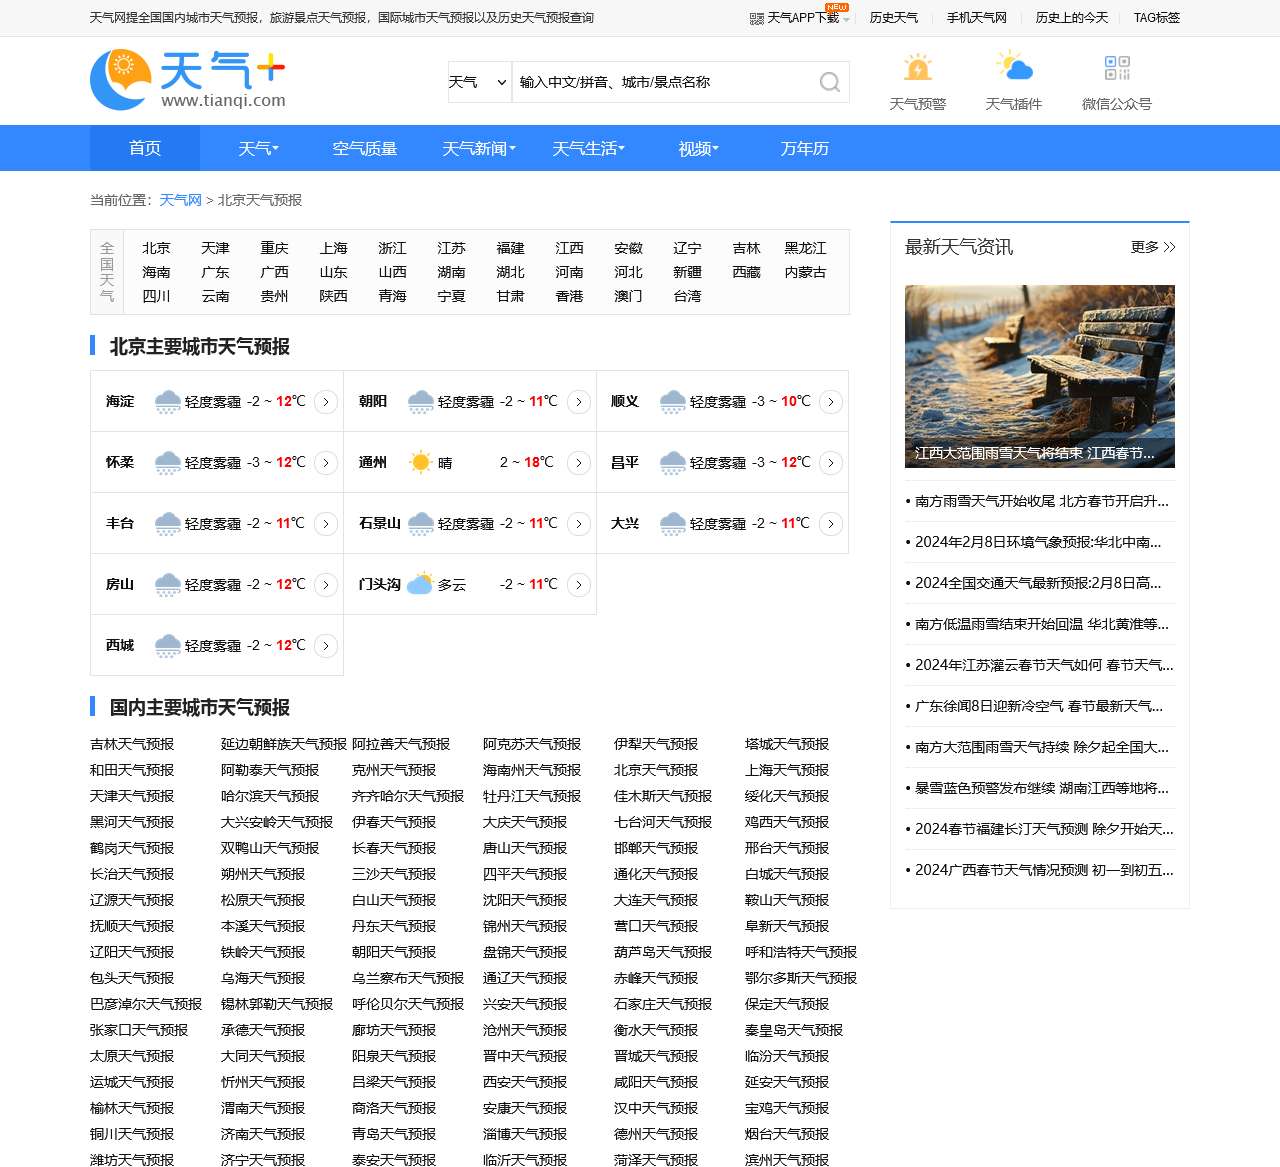The height and width of the screenshot is (1167, 1280).
Task: Click the rain icon next to 海淀
Action: point(168,401)
